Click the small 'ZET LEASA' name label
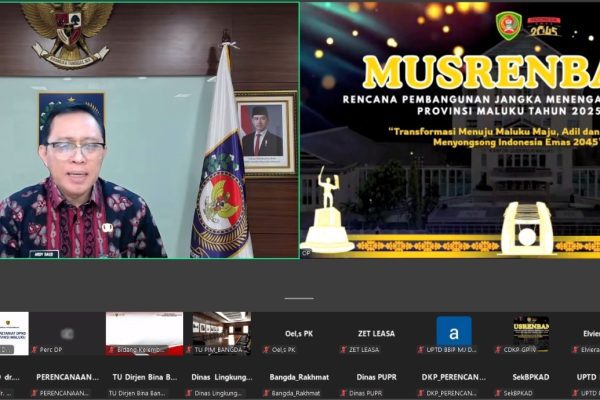Image resolution: width=600 pixels, height=400 pixels. tap(364, 349)
